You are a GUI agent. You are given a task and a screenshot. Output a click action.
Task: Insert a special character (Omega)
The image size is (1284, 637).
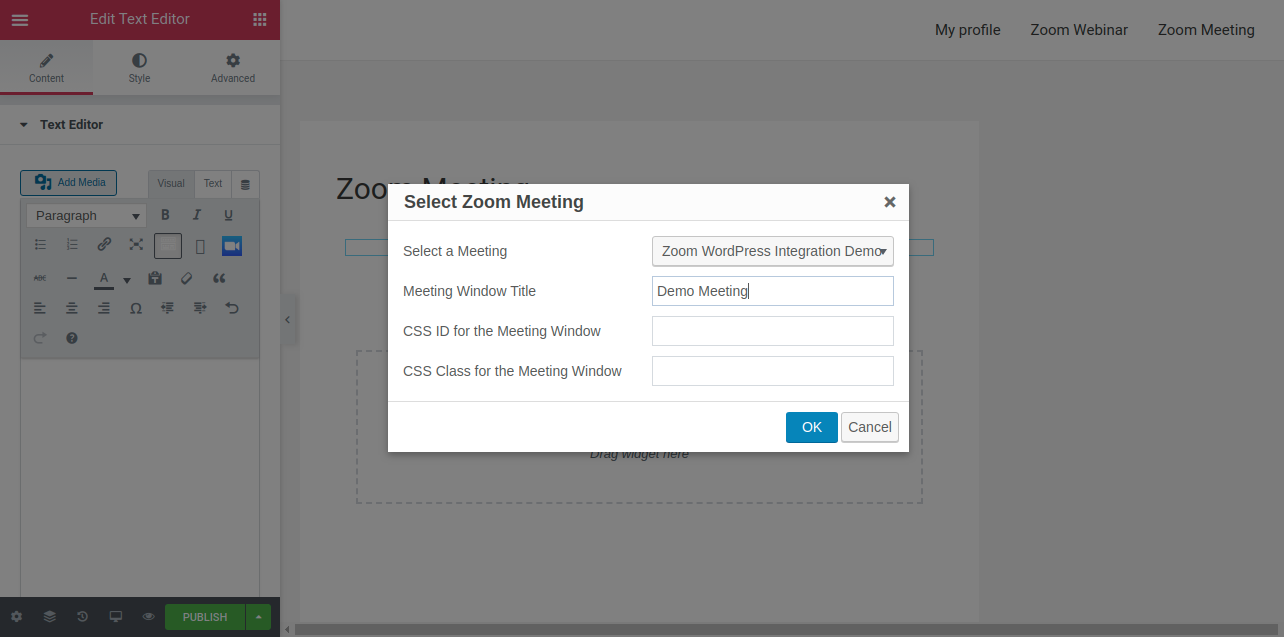point(136,308)
